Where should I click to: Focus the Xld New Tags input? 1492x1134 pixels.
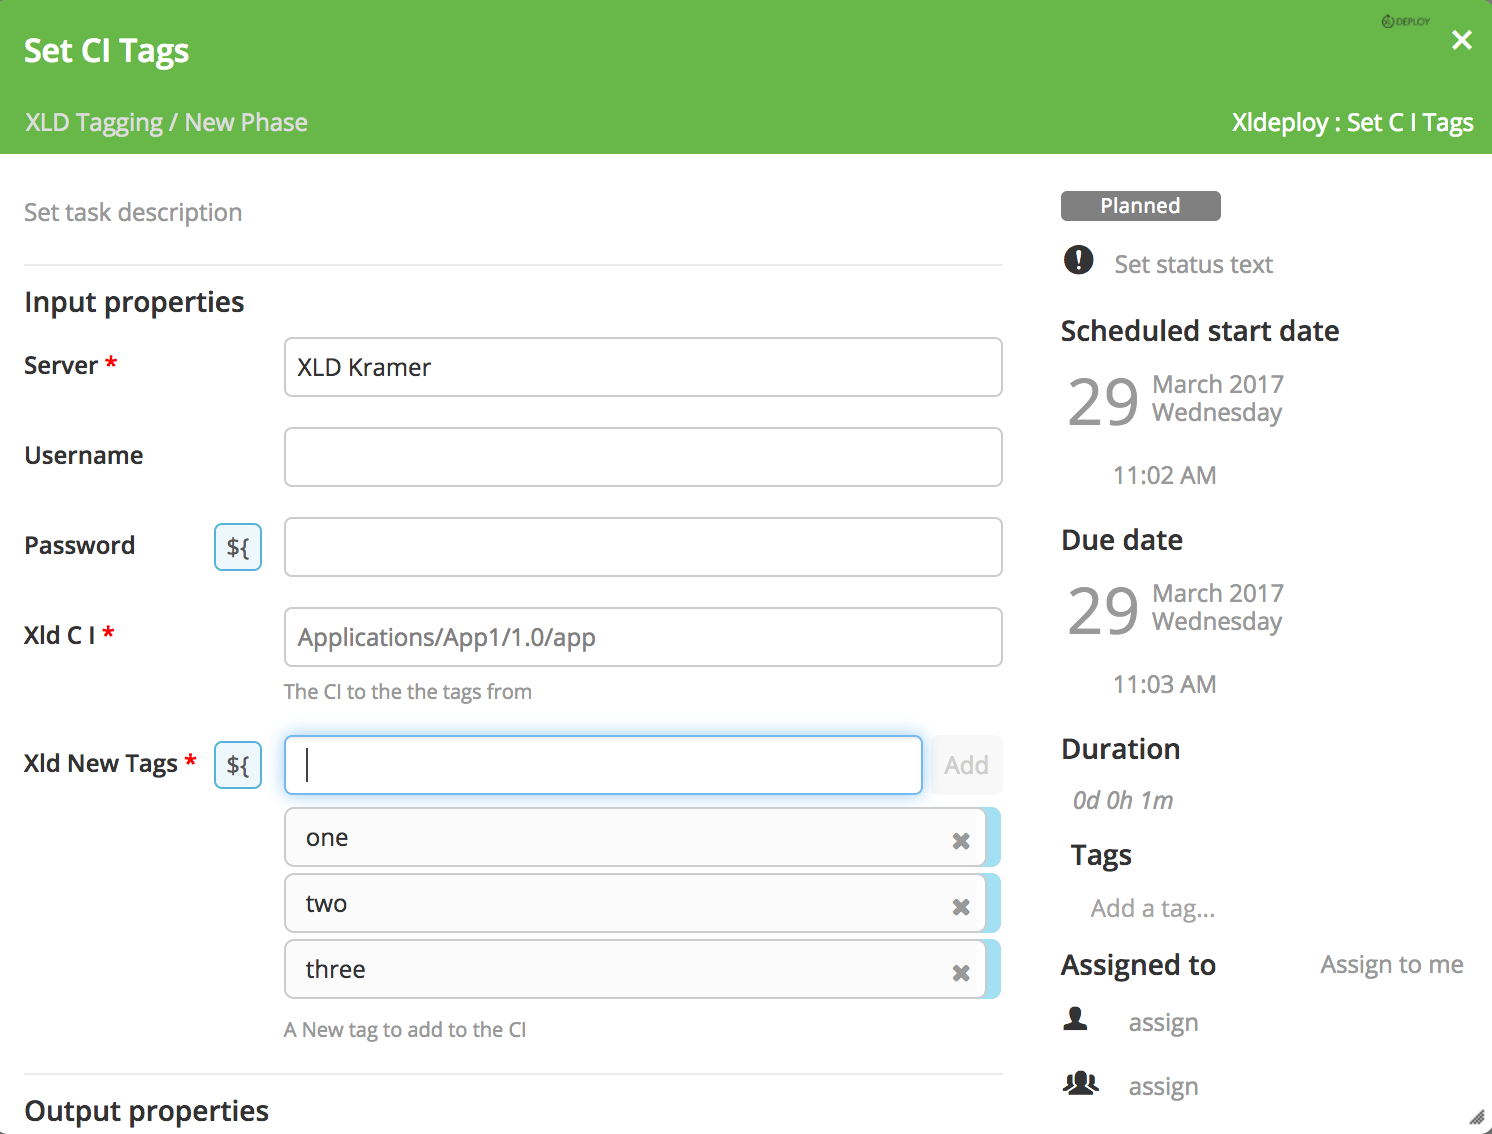(603, 765)
